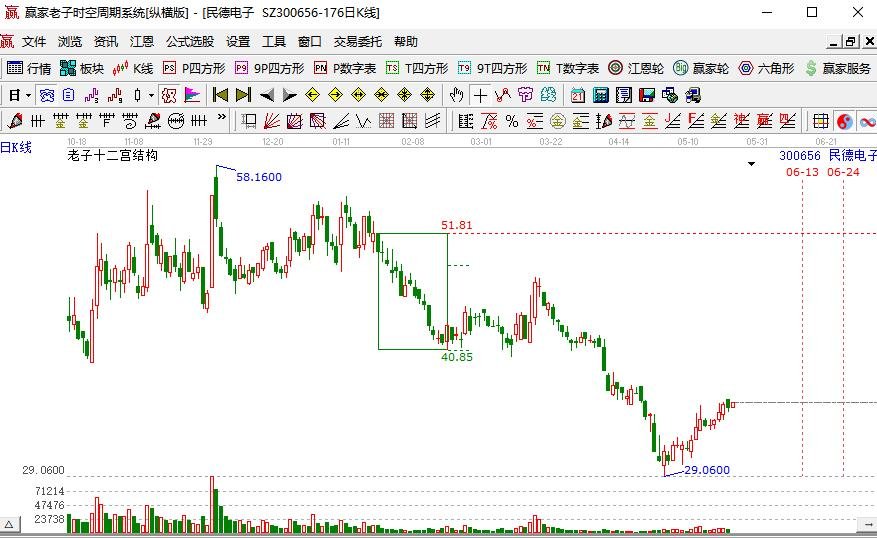Select the zigzag wave line tool
Viewport: 877px width, 538px height.
click(364, 121)
